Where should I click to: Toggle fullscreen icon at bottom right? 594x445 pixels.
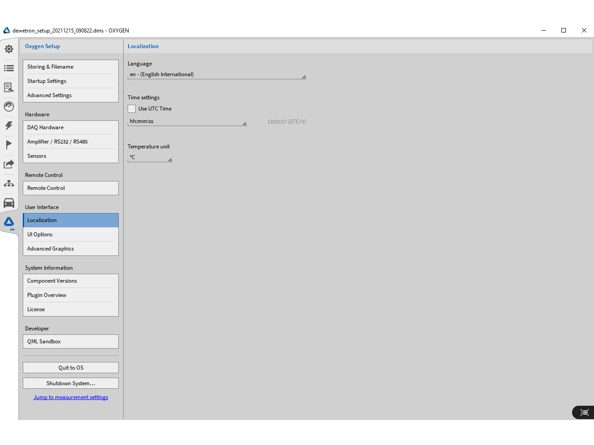point(584,412)
